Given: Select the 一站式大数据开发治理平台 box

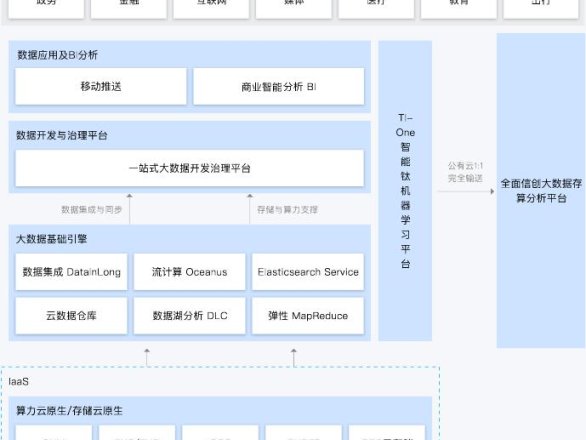Looking at the screenshot, I should pyautogui.click(x=189, y=168).
